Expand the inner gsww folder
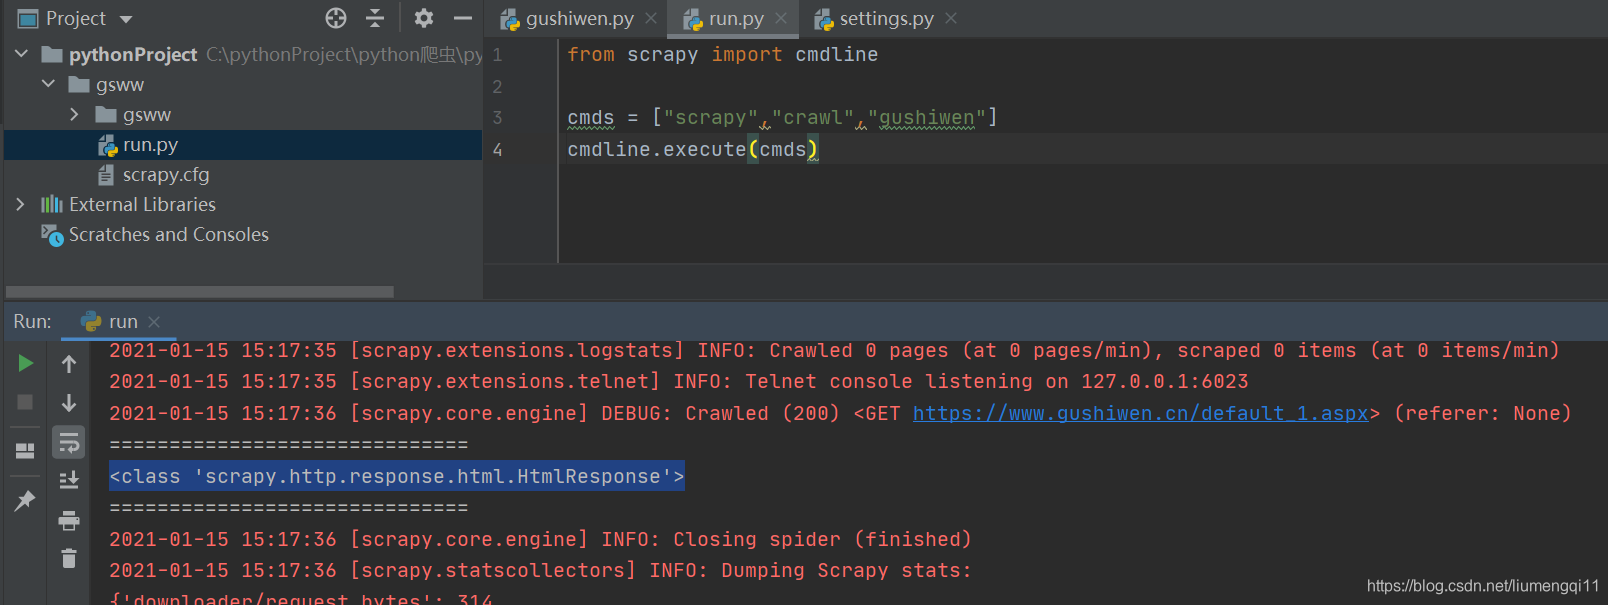The height and width of the screenshot is (605, 1608). [x=75, y=114]
